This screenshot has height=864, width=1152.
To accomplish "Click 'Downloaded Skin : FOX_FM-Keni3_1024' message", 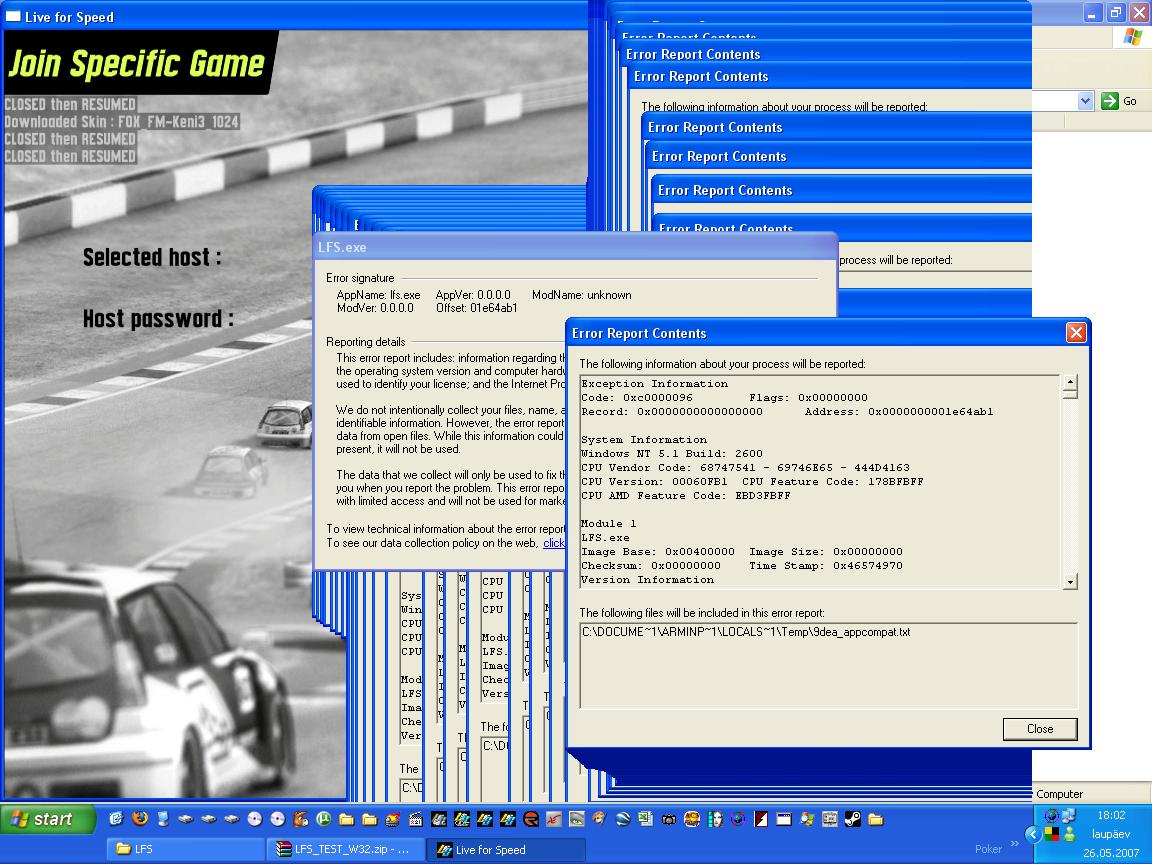I will [x=121, y=122].
